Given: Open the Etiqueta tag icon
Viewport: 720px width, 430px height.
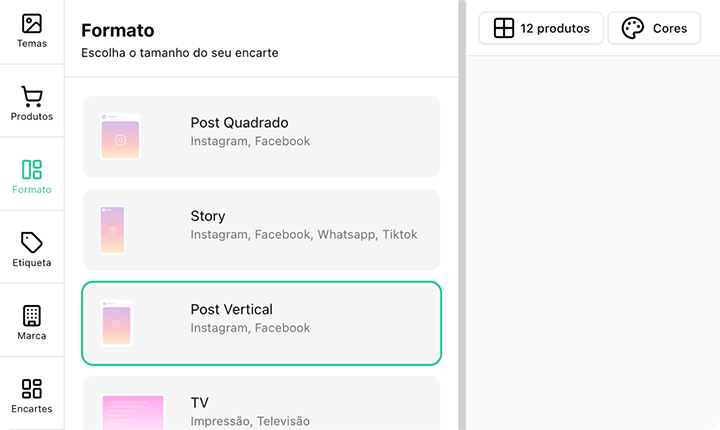Looking at the screenshot, I should point(32,243).
